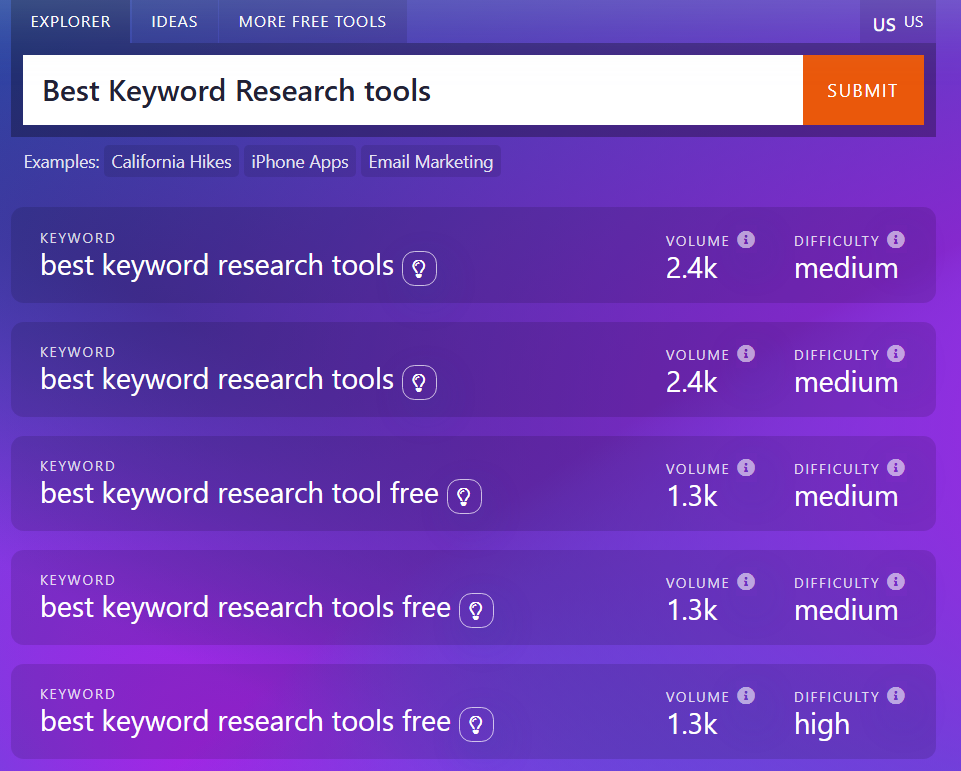Open Volume info icon in 'research tool free' row
Image resolution: width=961 pixels, height=771 pixels.
(746, 468)
